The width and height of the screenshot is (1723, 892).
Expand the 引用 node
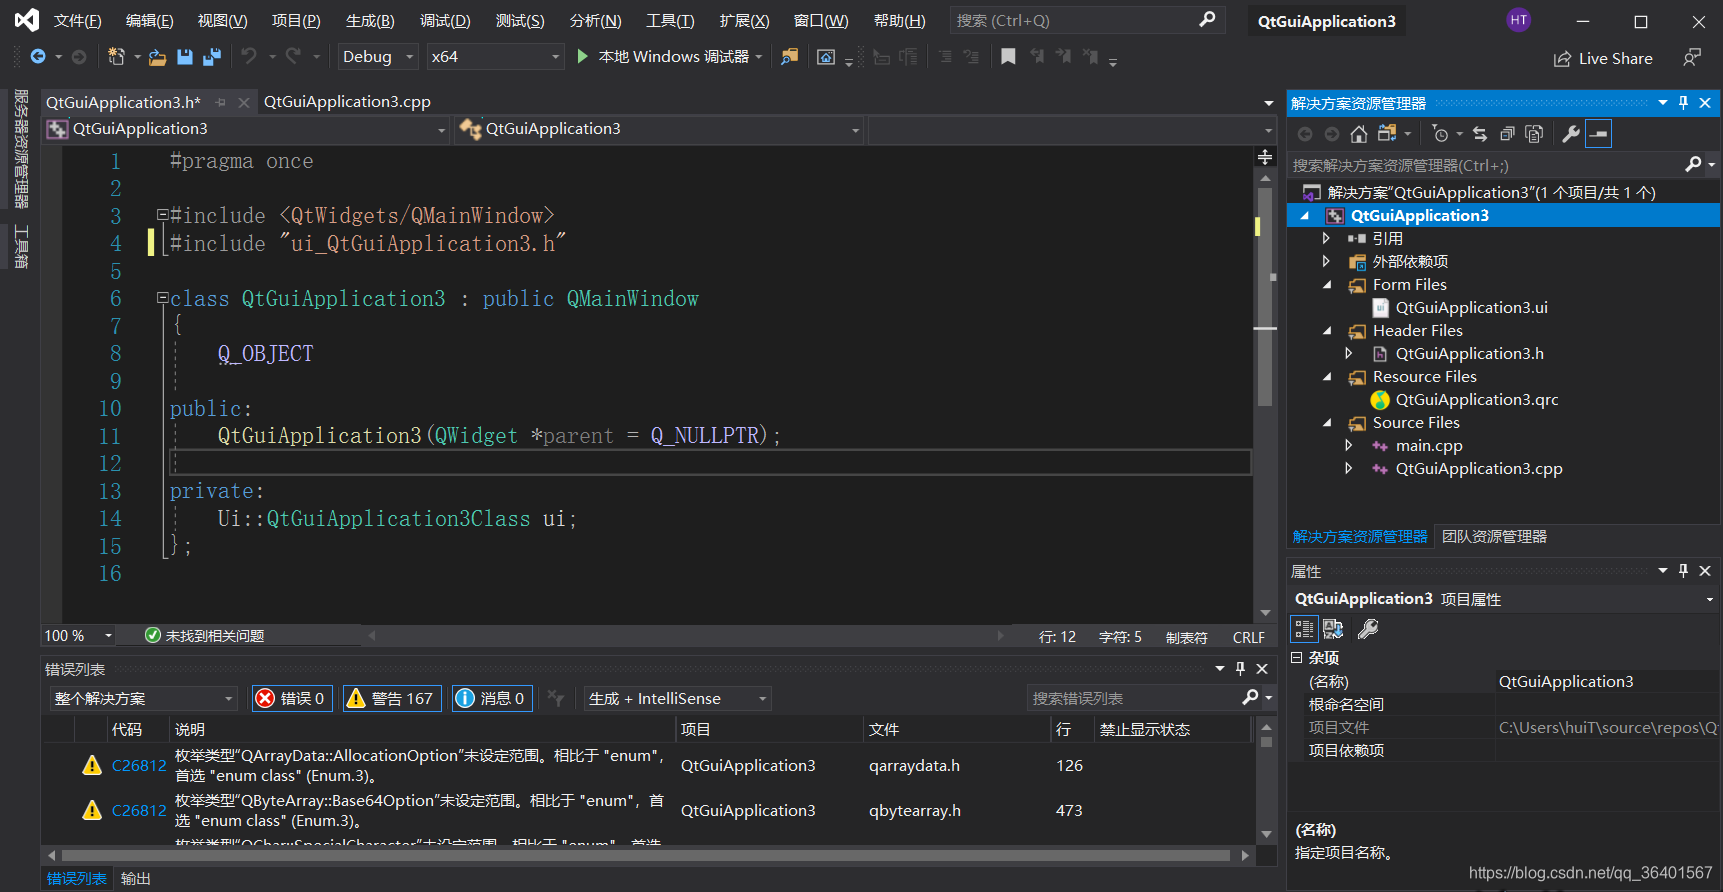[x=1326, y=238]
